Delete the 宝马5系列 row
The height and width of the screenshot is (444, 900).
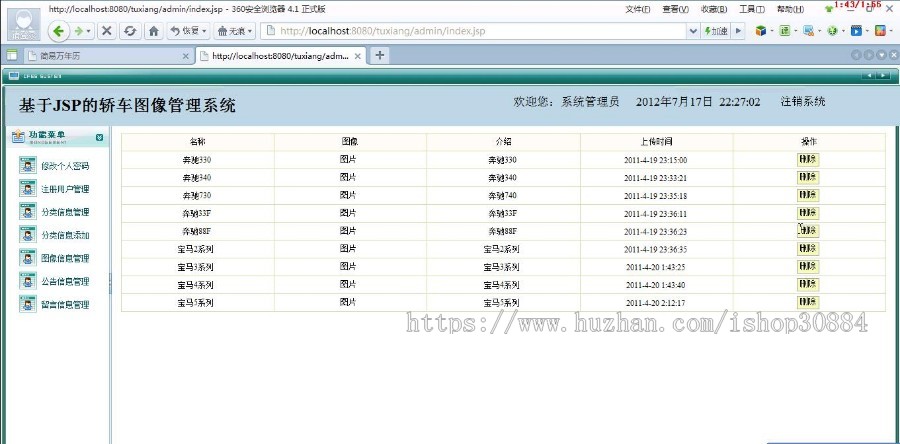(808, 302)
